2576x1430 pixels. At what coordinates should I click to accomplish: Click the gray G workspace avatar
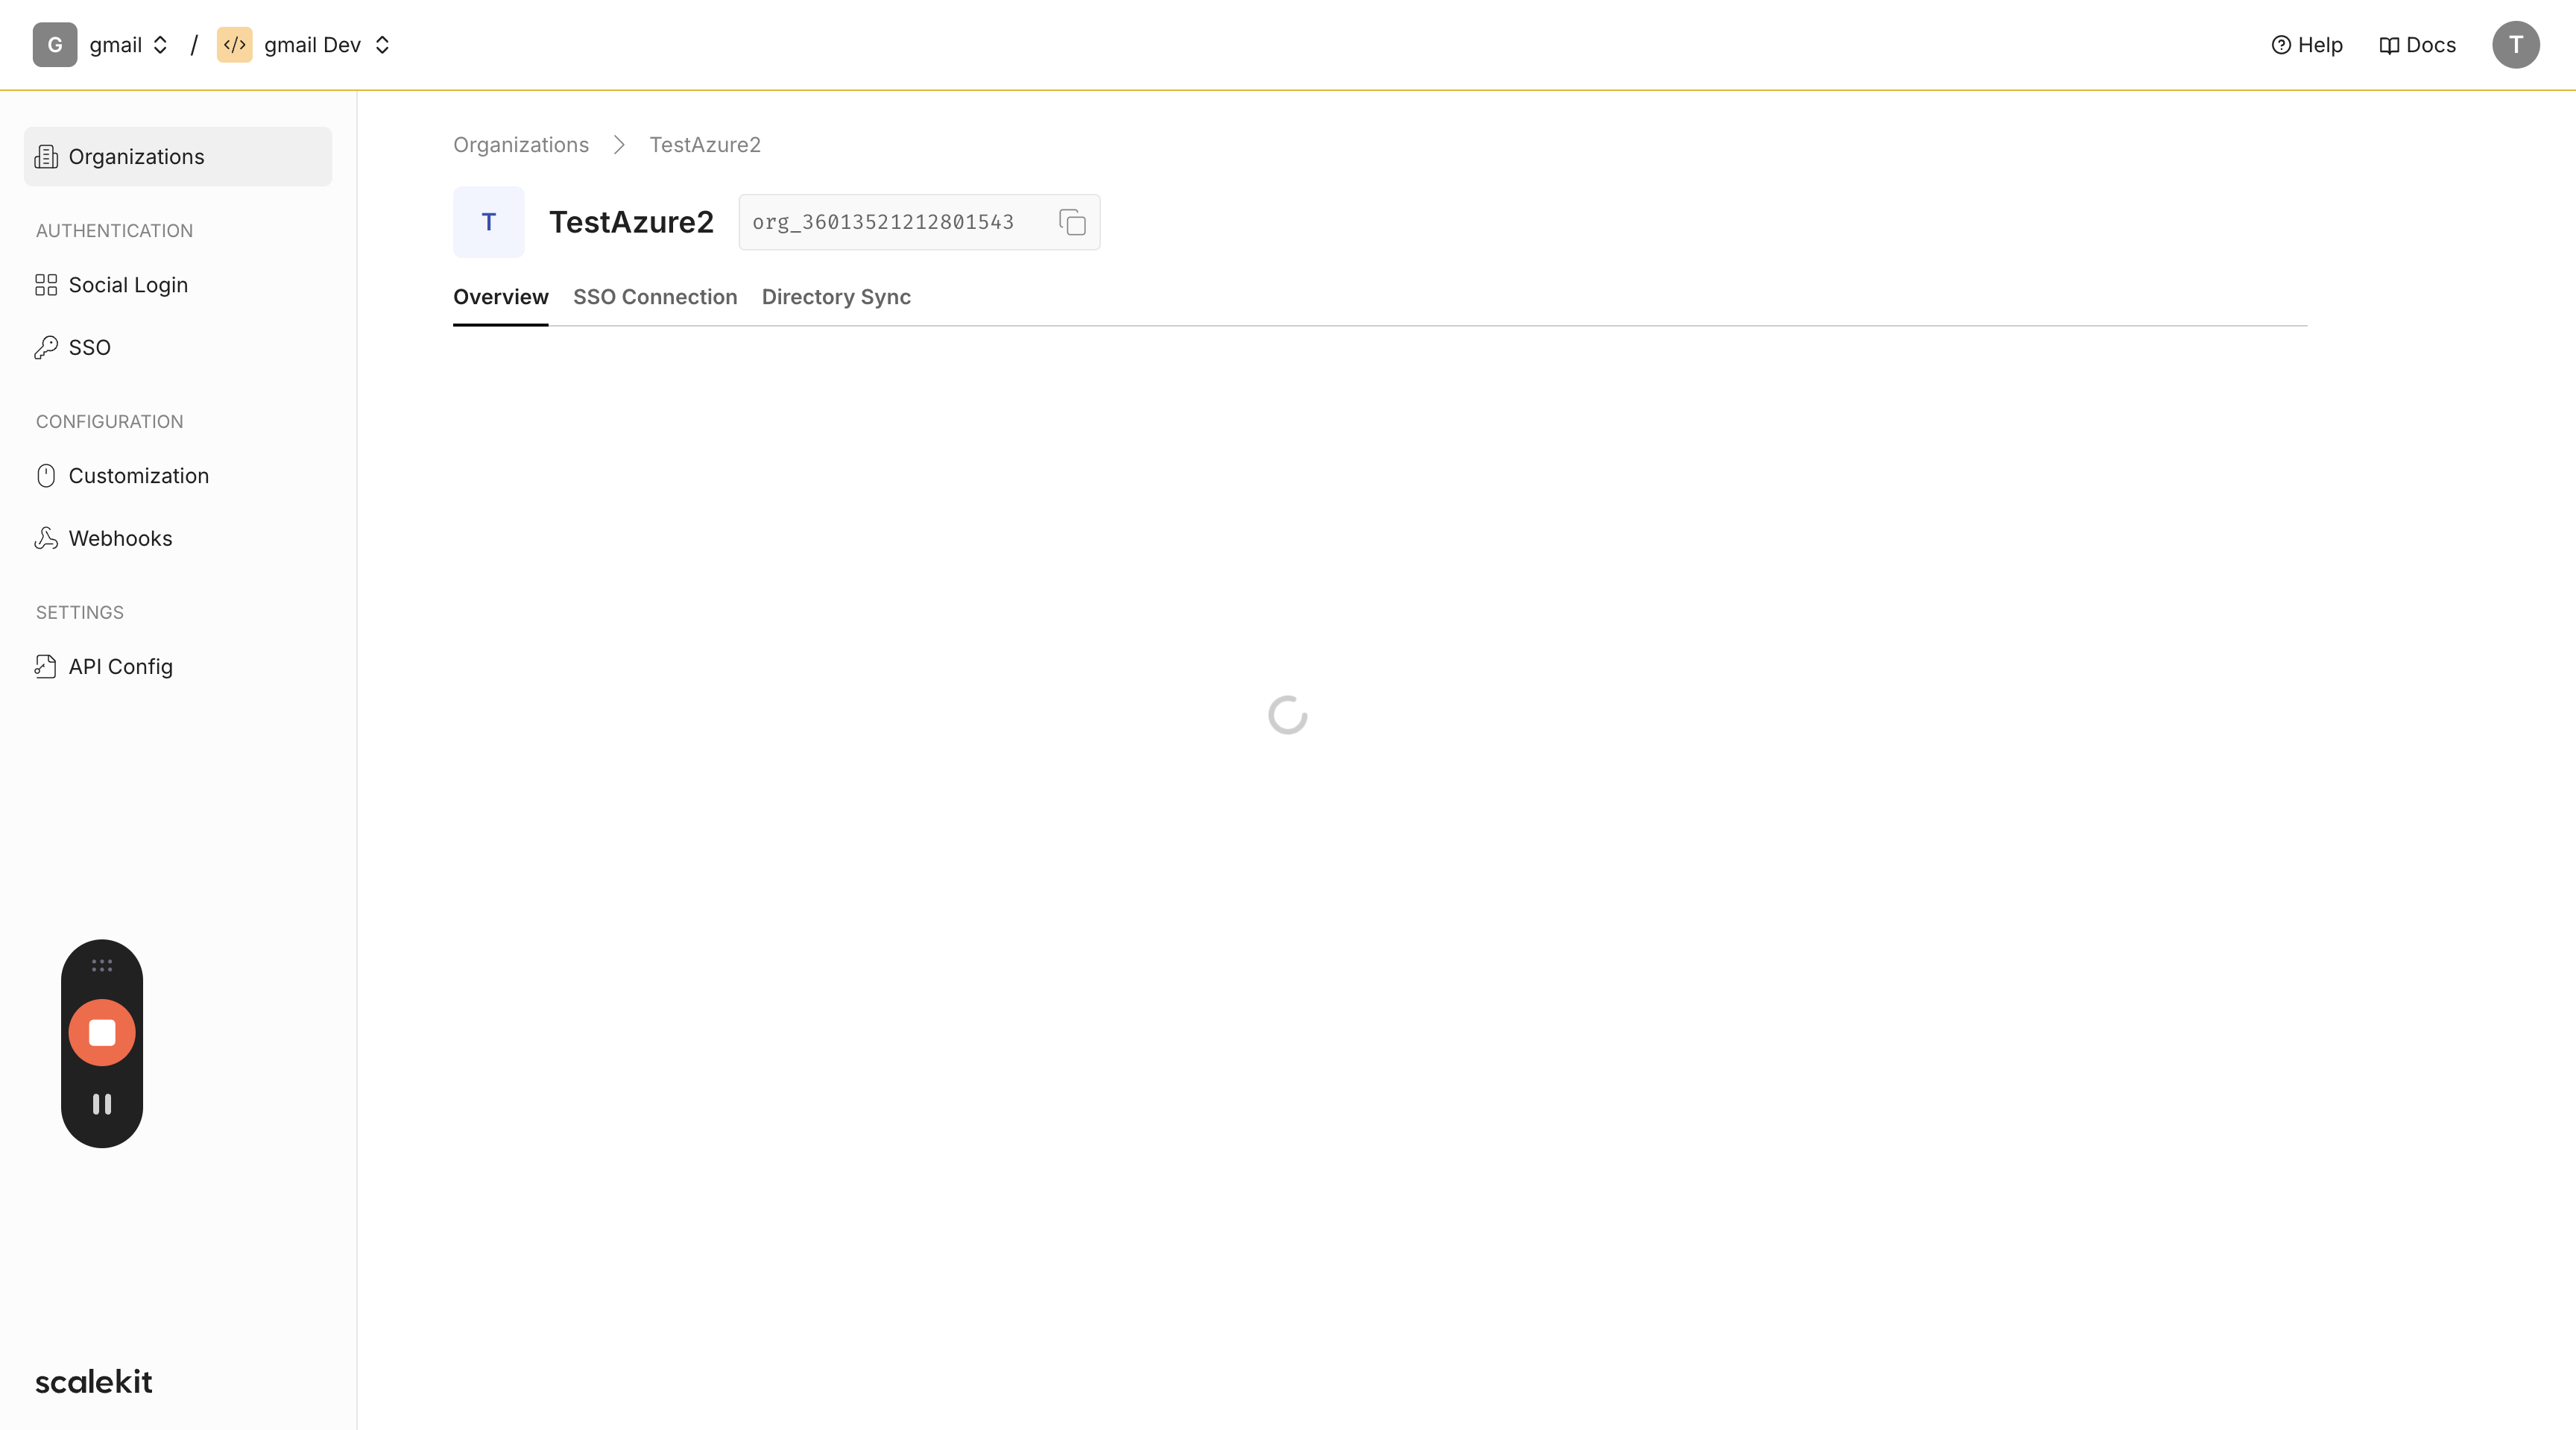point(55,45)
